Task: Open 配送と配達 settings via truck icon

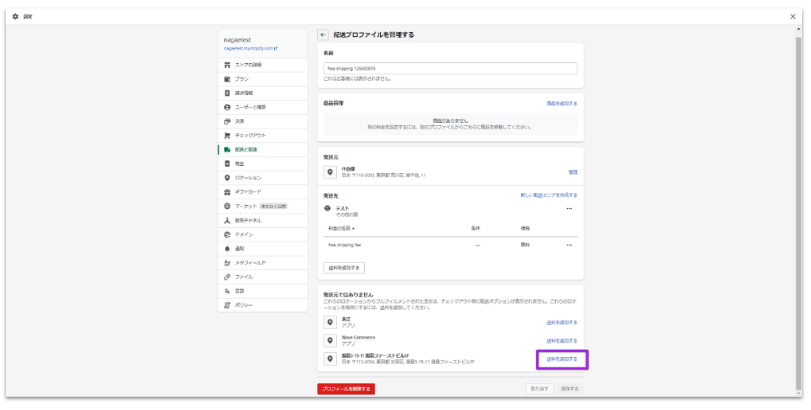Action: coord(228,149)
